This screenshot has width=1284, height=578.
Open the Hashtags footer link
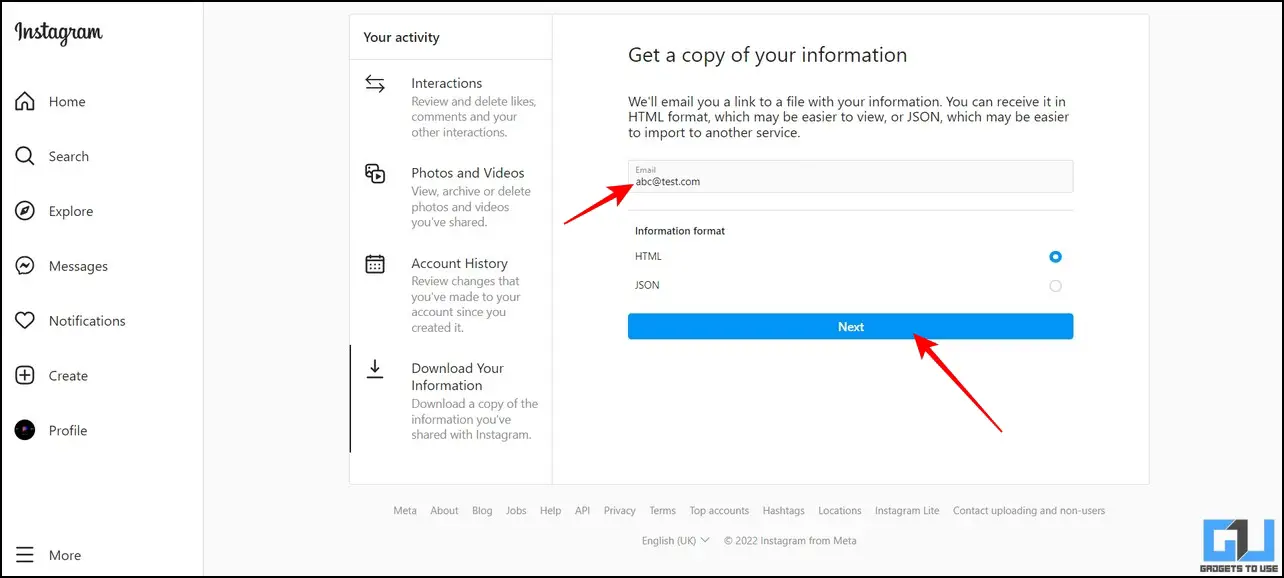[783, 510]
